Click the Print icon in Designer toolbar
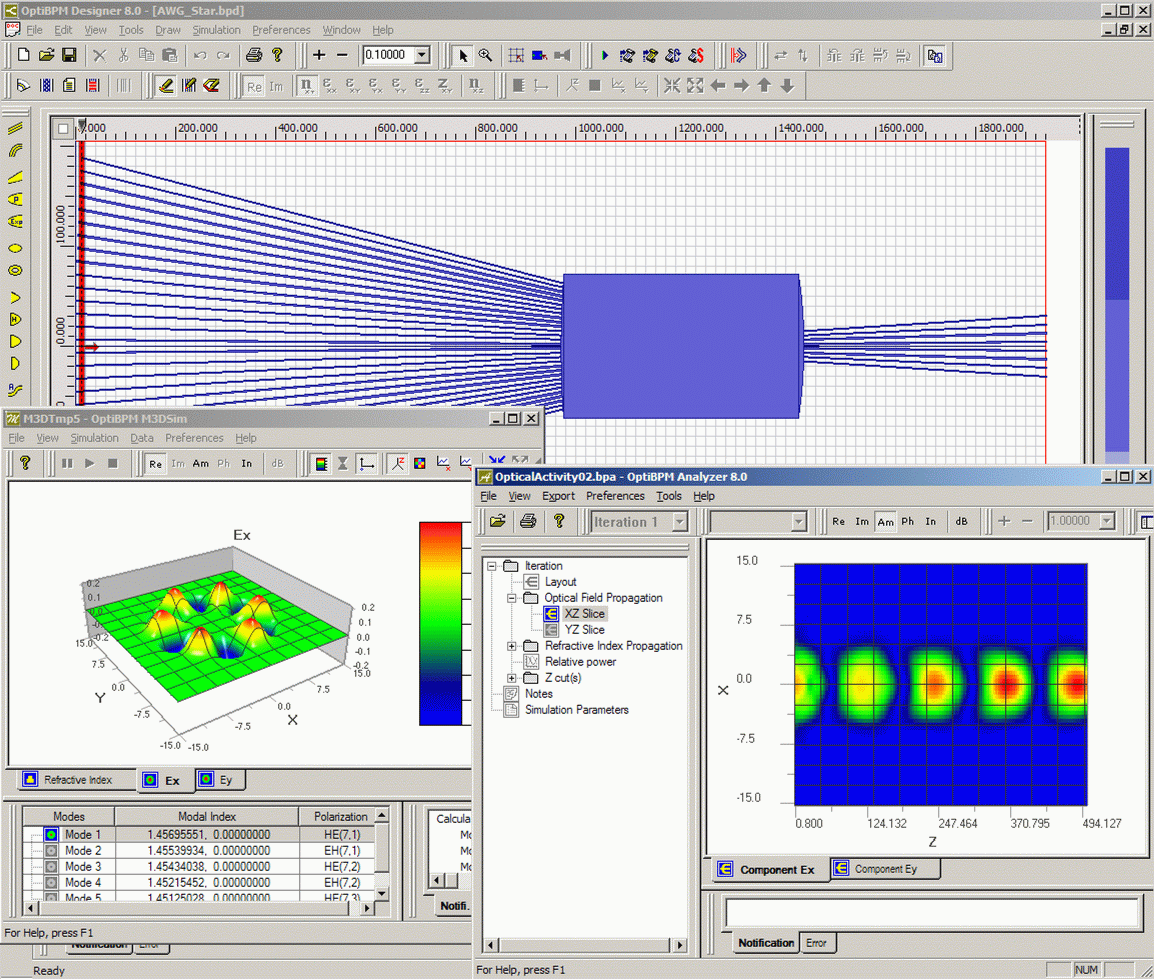 pyautogui.click(x=254, y=56)
